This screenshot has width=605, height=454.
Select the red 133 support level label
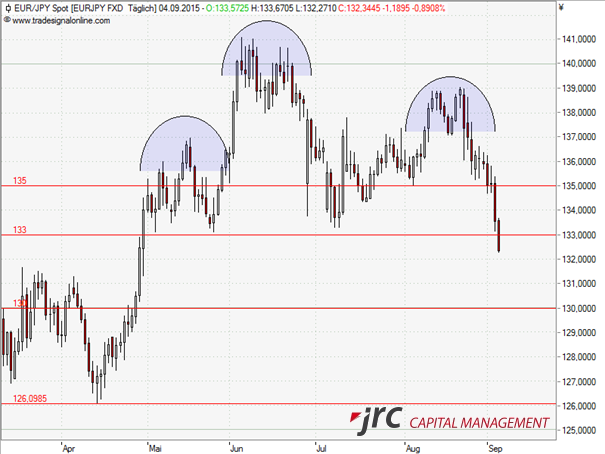(x=19, y=229)
